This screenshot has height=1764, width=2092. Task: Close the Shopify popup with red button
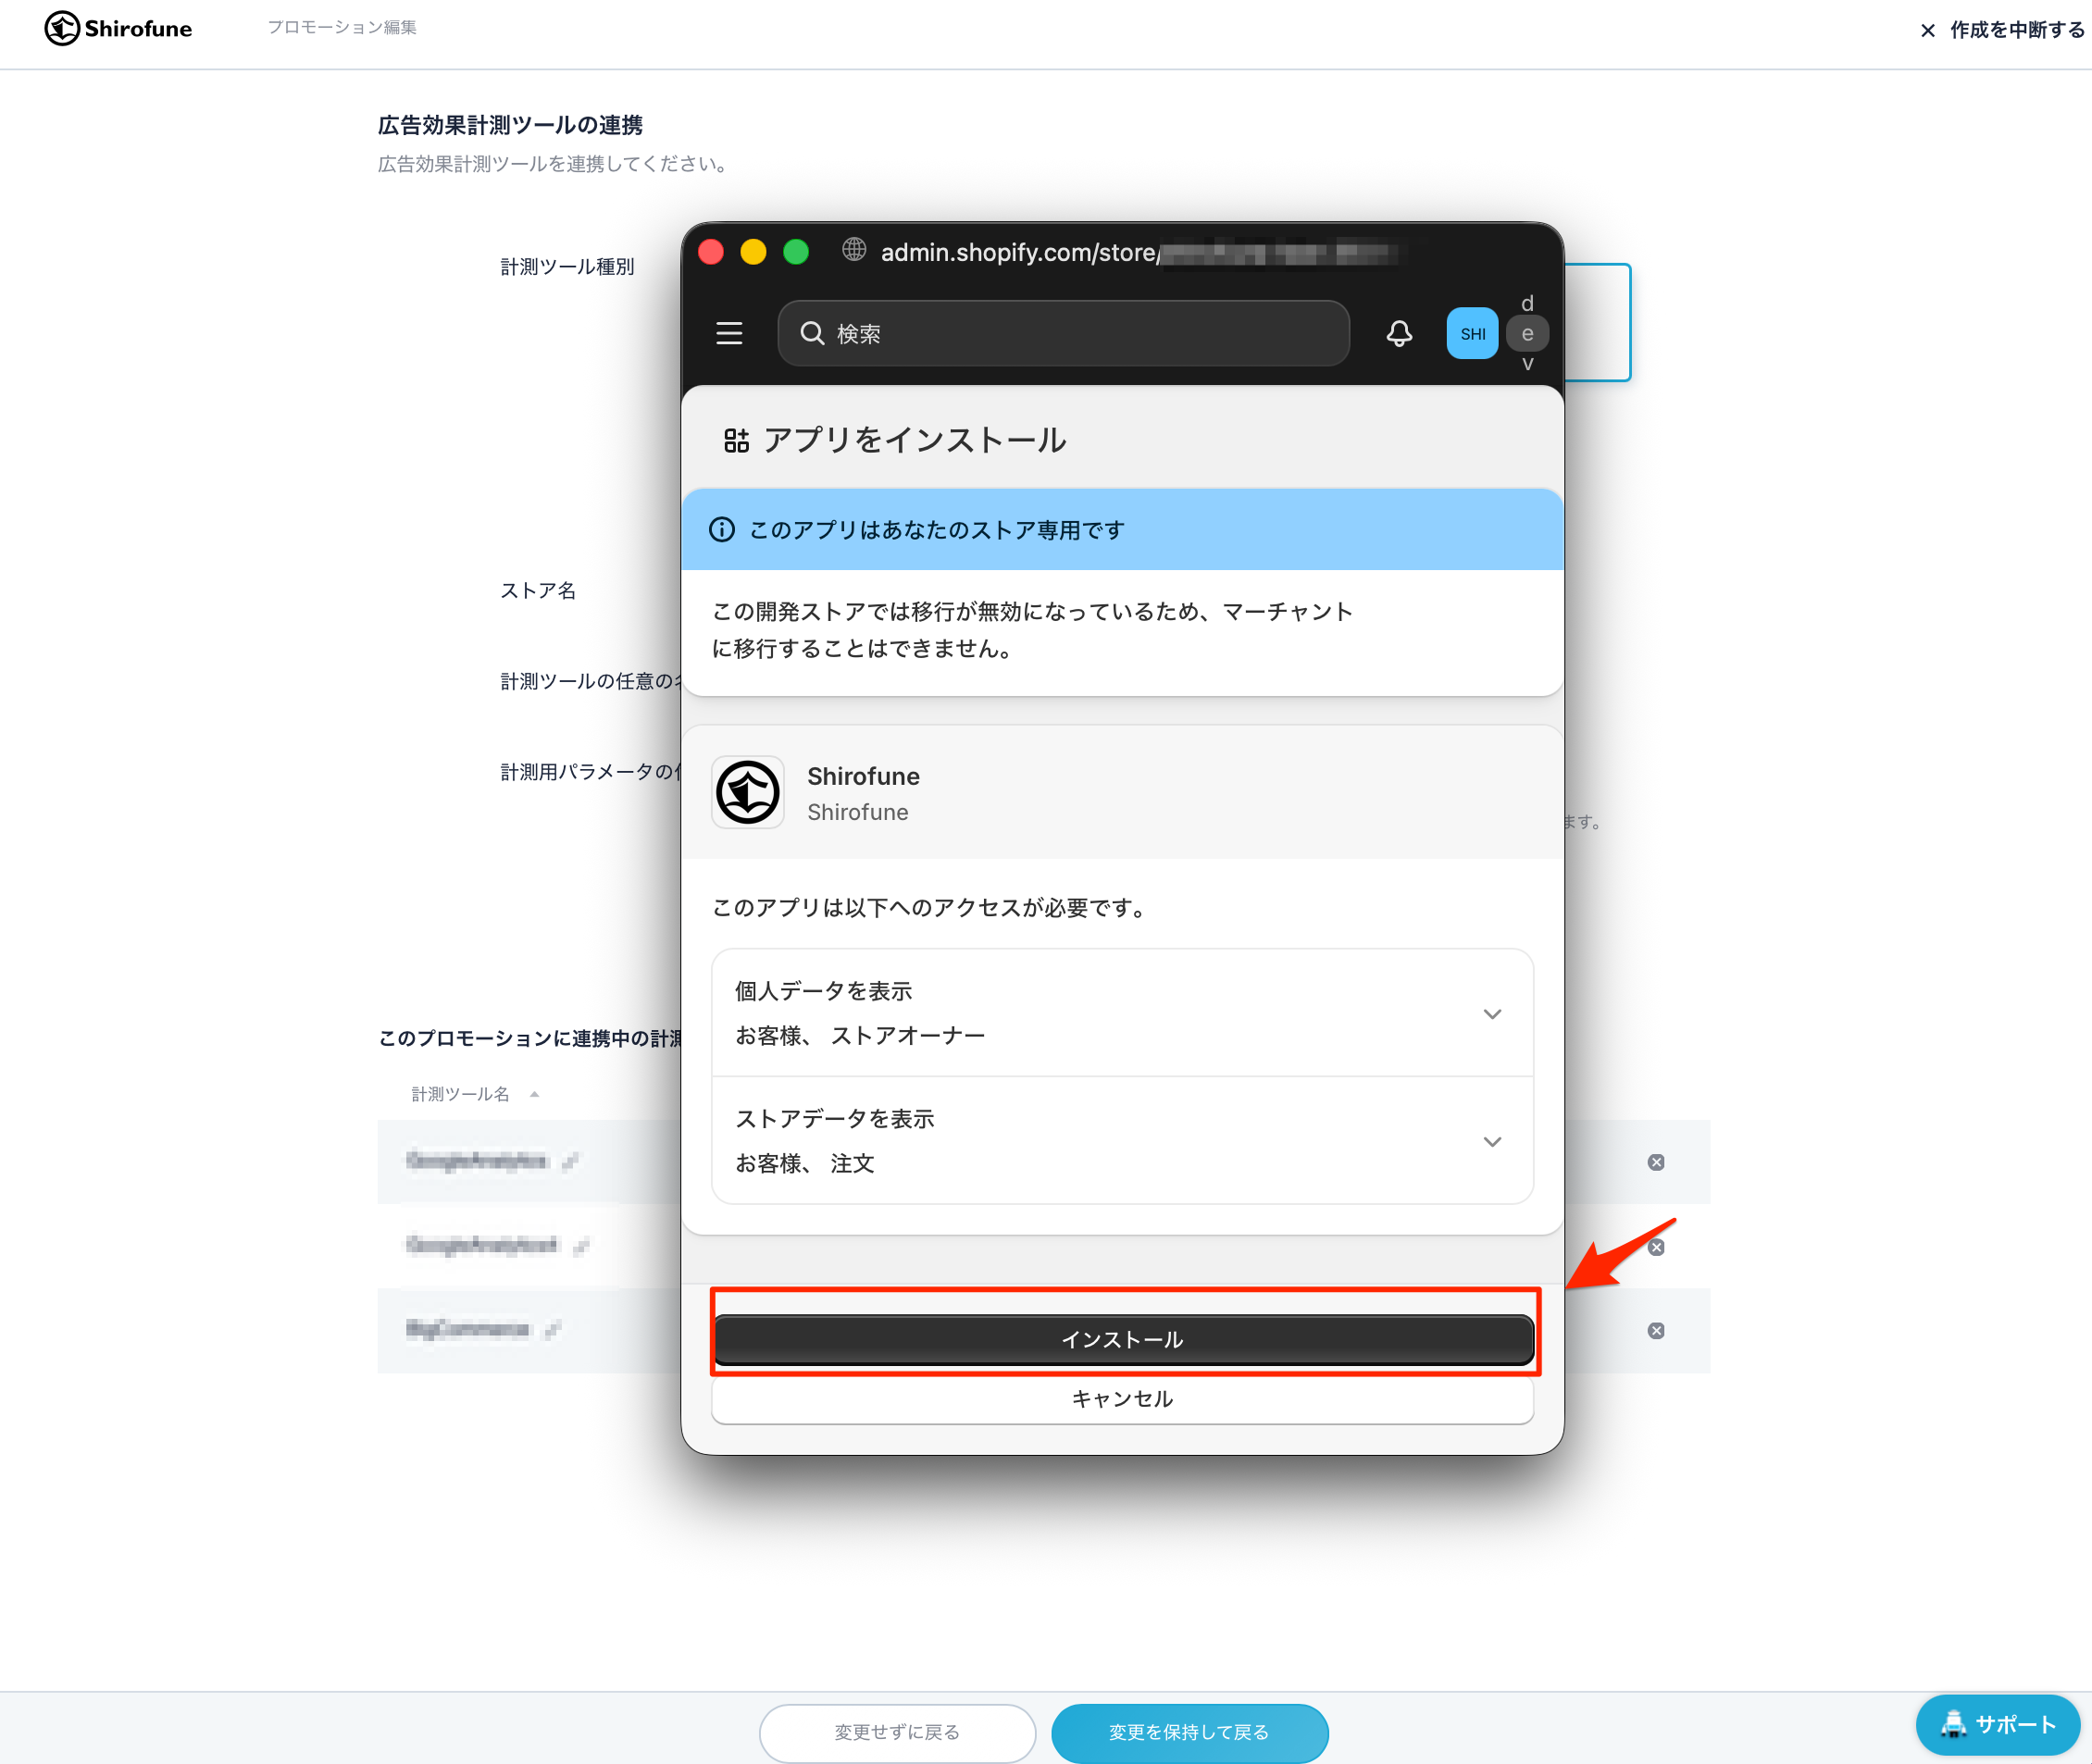(x=711, y=252)
